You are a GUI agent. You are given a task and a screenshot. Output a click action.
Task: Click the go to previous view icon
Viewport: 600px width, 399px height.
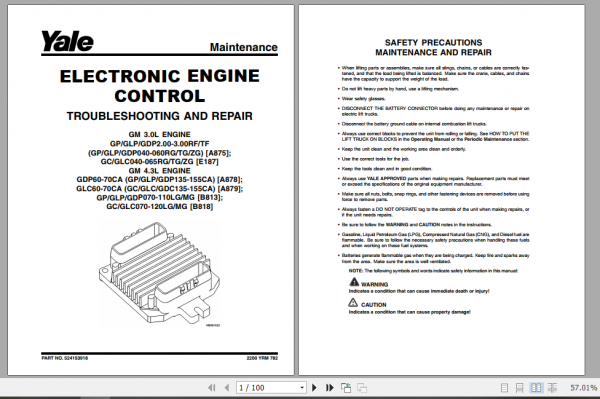[346, 388]
